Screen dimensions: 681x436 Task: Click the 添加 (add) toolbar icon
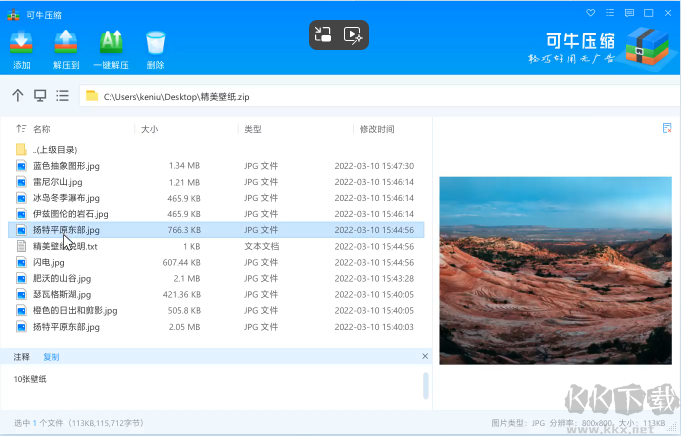(21, 43)
